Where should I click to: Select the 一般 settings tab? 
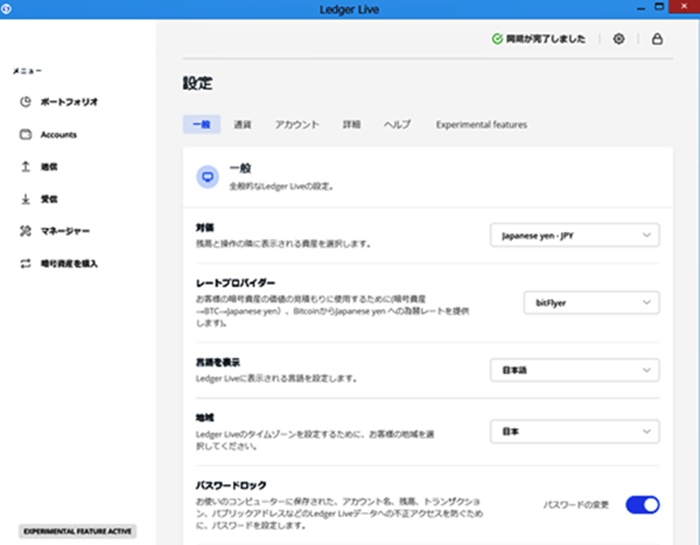tap(201, 124)
